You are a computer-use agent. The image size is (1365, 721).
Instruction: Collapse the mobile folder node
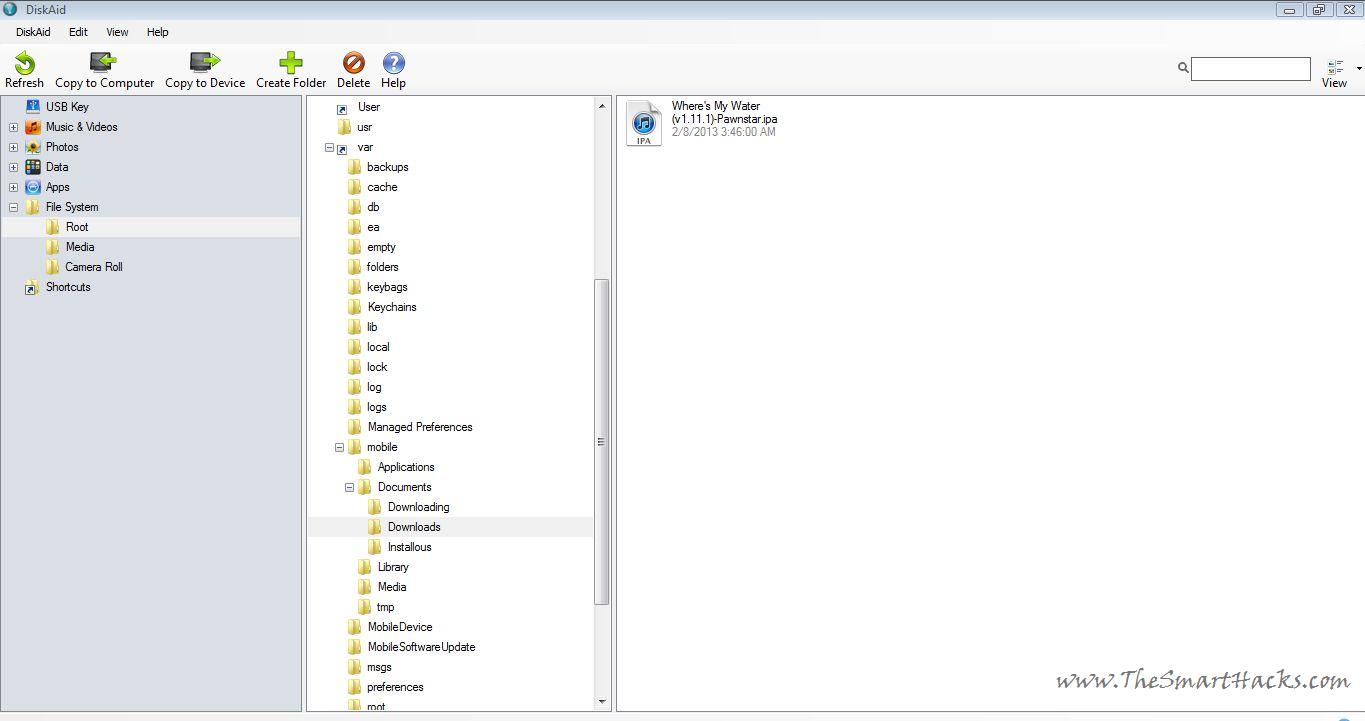[x=339, y=447]
